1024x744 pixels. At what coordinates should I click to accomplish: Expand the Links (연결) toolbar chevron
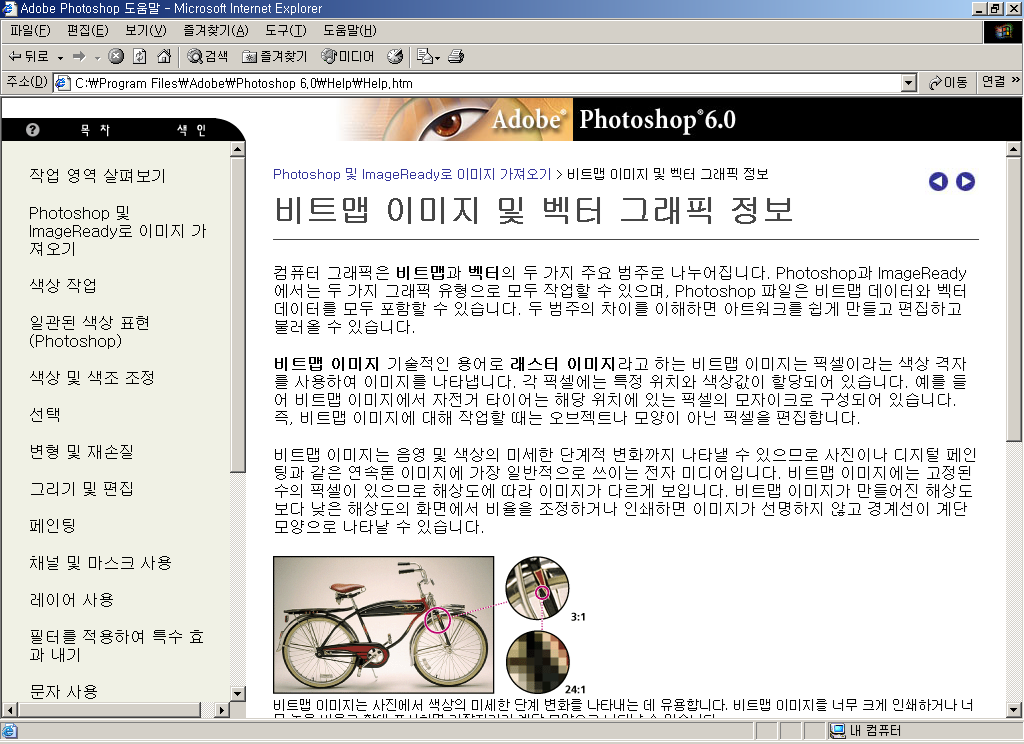1016,80
